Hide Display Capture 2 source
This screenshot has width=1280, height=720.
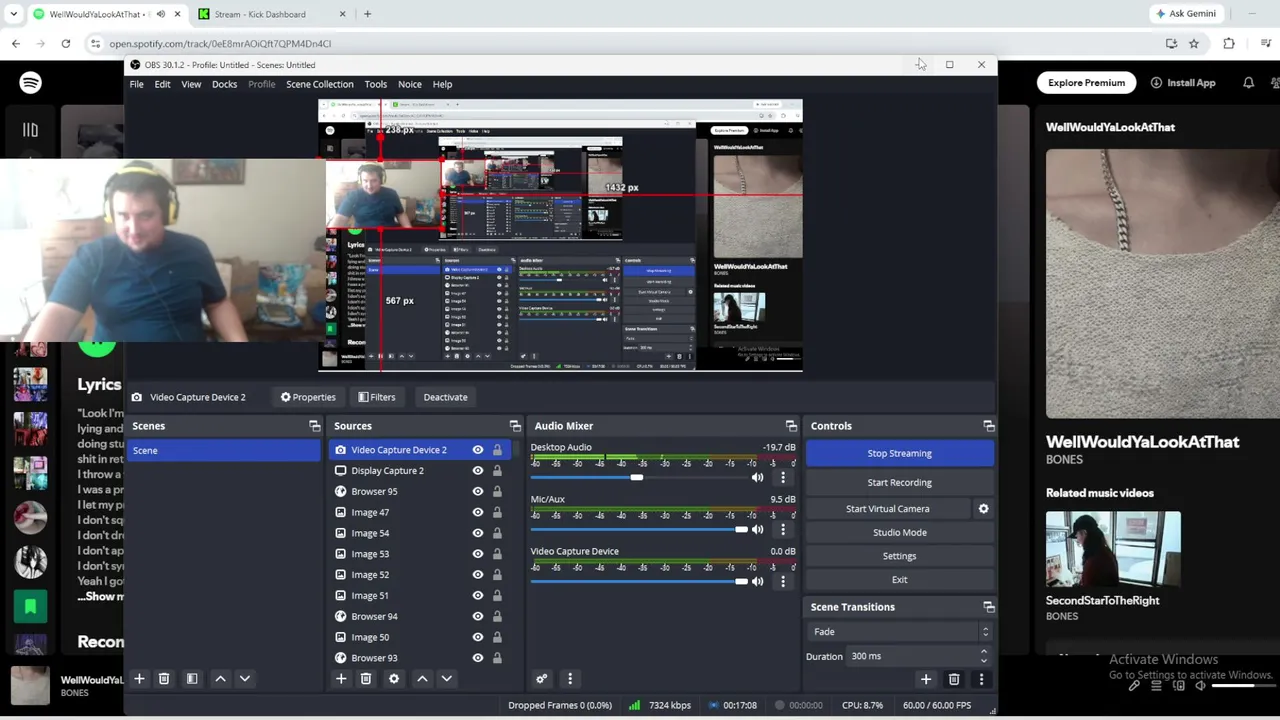477,471
